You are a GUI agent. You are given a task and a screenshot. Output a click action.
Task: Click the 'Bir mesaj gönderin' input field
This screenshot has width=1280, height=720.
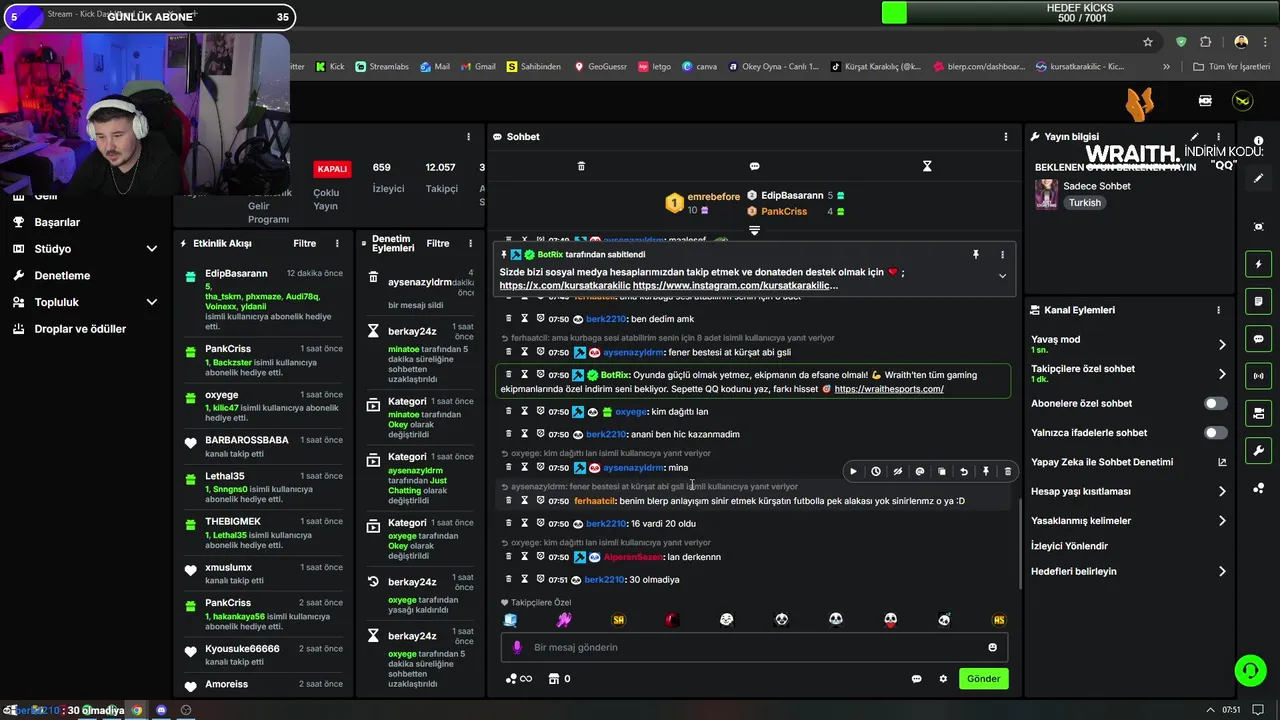click(754, 647)
